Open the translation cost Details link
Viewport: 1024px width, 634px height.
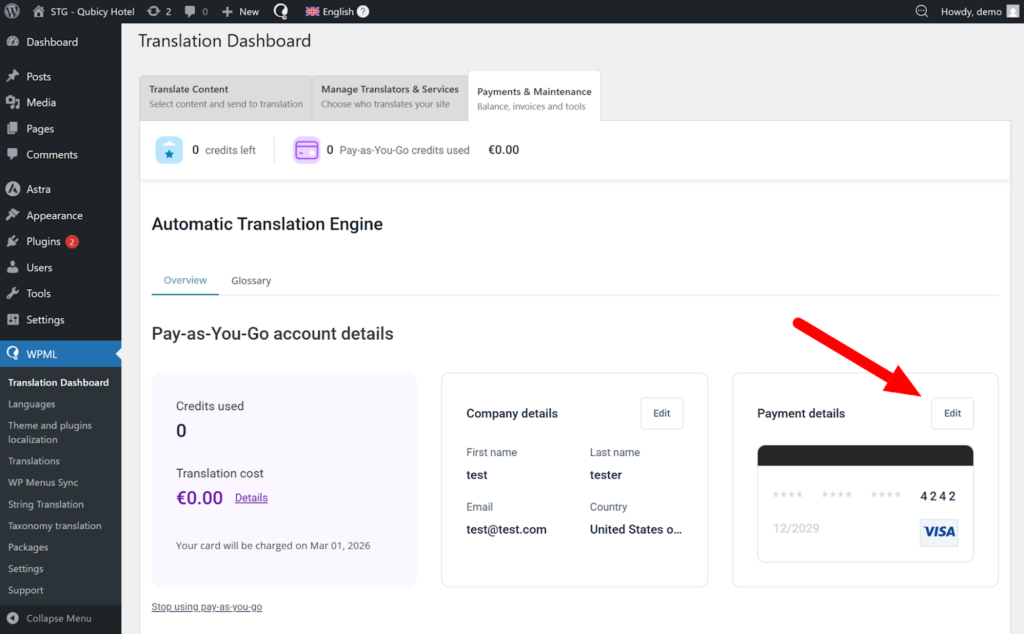tap(251, 497)
